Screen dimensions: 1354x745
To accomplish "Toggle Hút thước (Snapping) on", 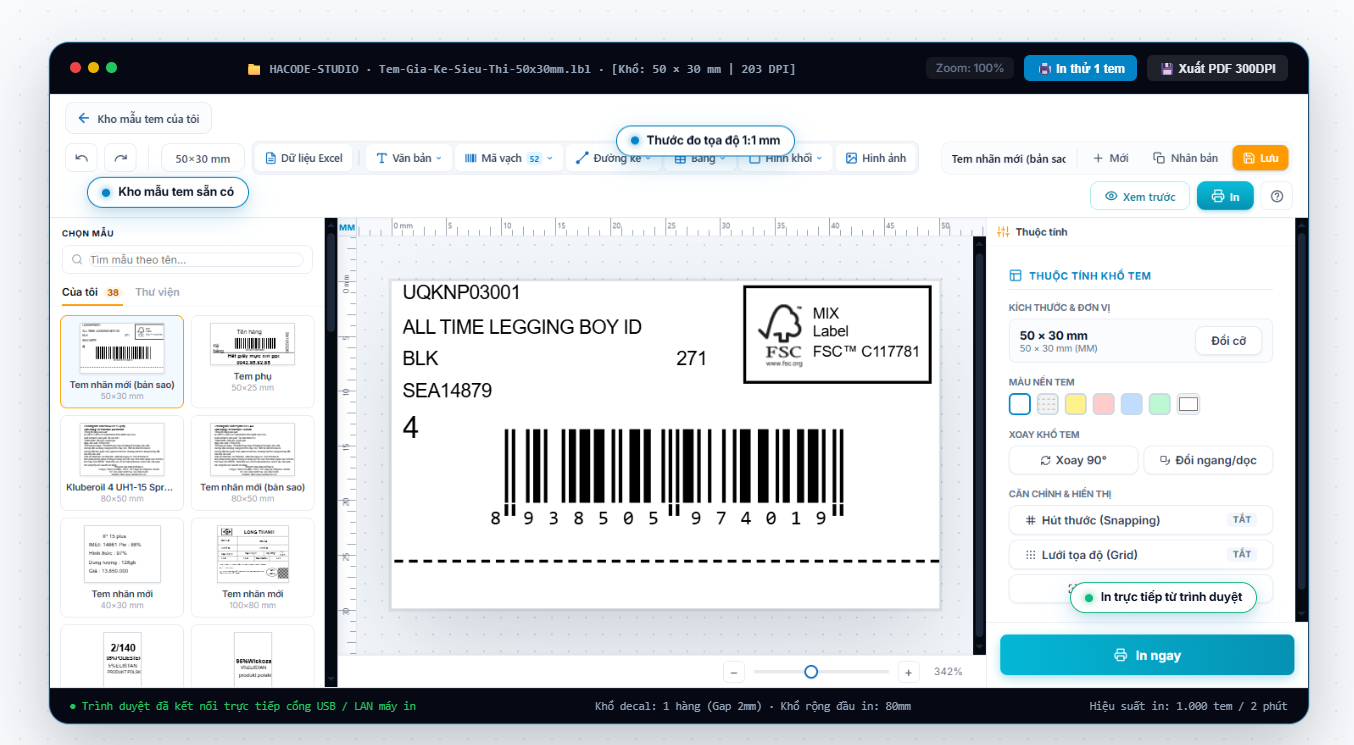I will pos(1141,520).
